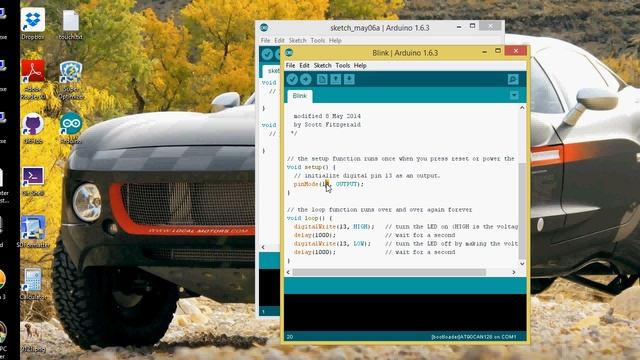Select the touch.txt file on desktop
This screenshot has width=640, height=360.
[x=71, y=24]
